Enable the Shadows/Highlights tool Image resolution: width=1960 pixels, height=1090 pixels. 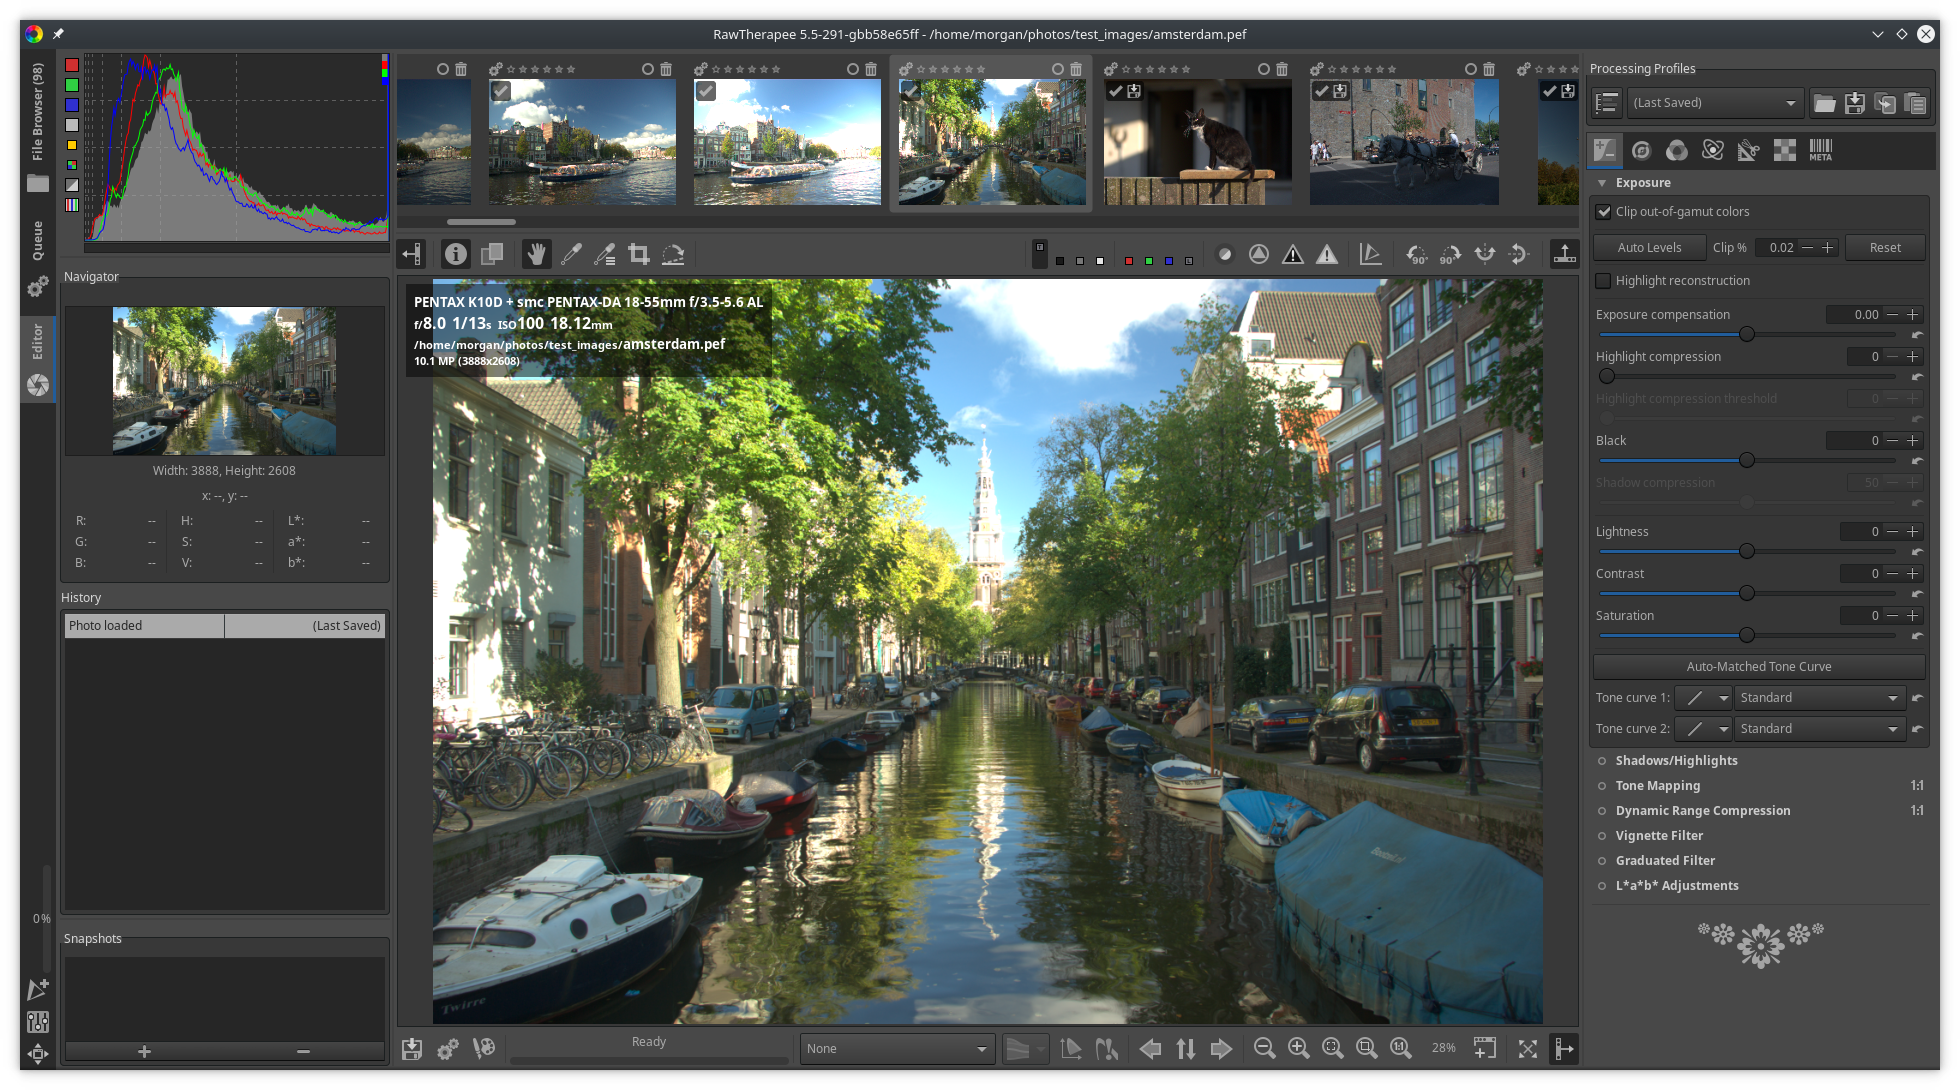1602,761
